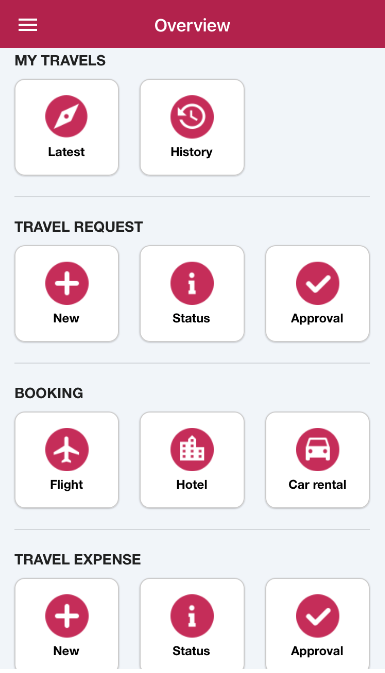The width and height of the screenshot is (385, 673).
Task: Check Travel Request Status info icon
Action: [x=192, y=283]
